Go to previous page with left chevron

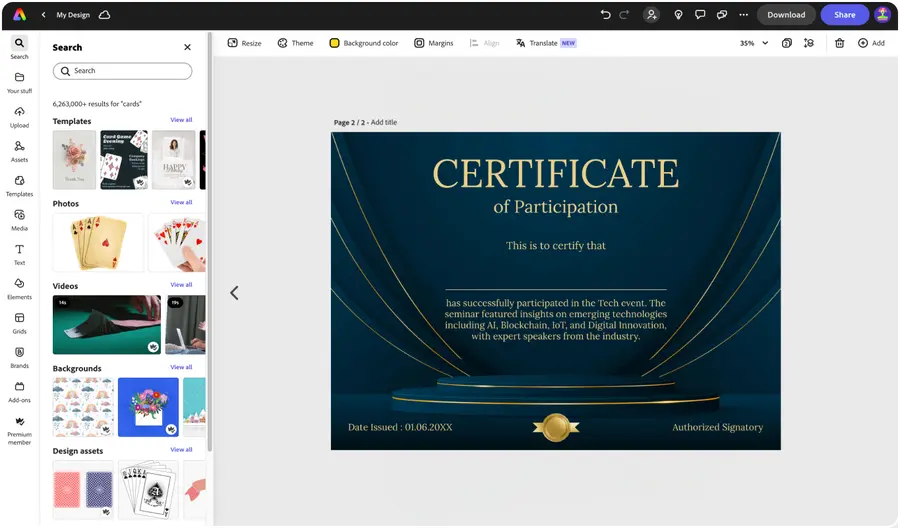pos(234,293)
